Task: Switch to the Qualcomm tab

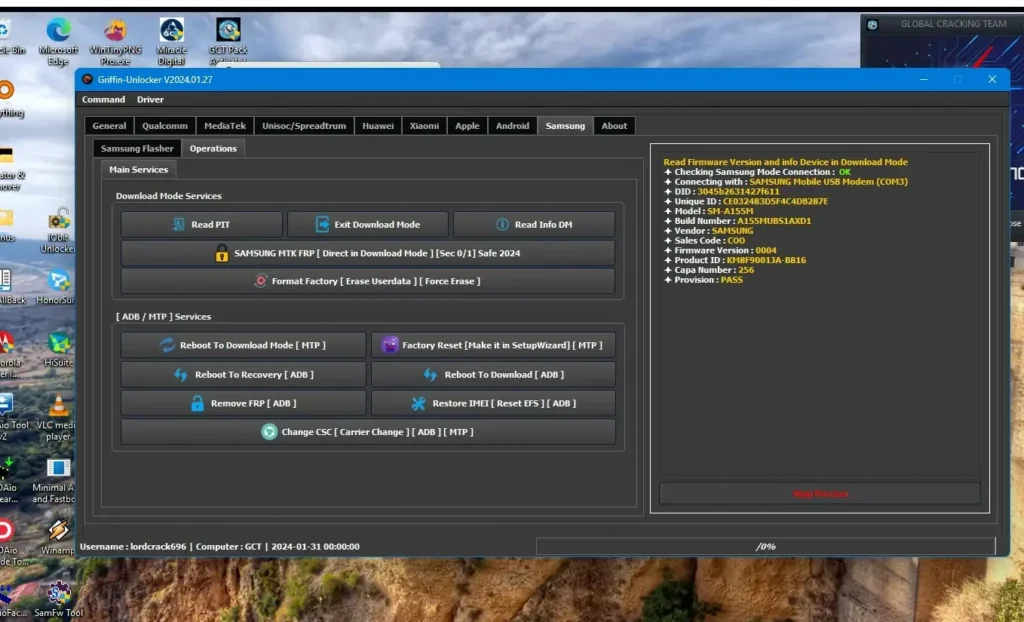Action: [165, 126]
